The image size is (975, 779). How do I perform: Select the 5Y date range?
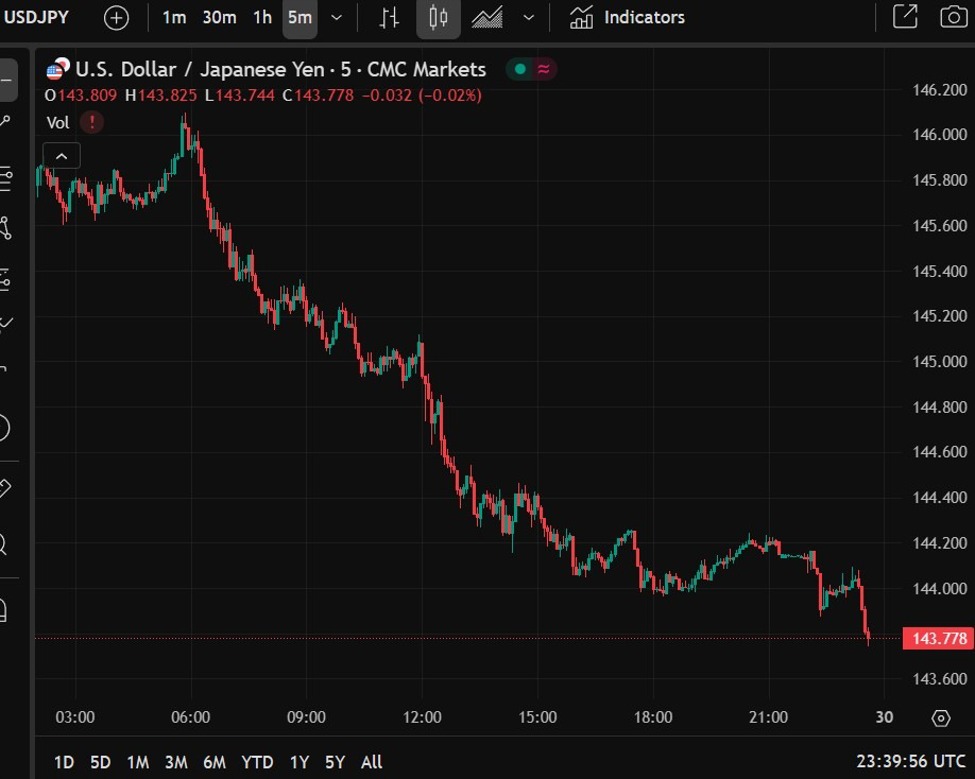coord(335,762)
